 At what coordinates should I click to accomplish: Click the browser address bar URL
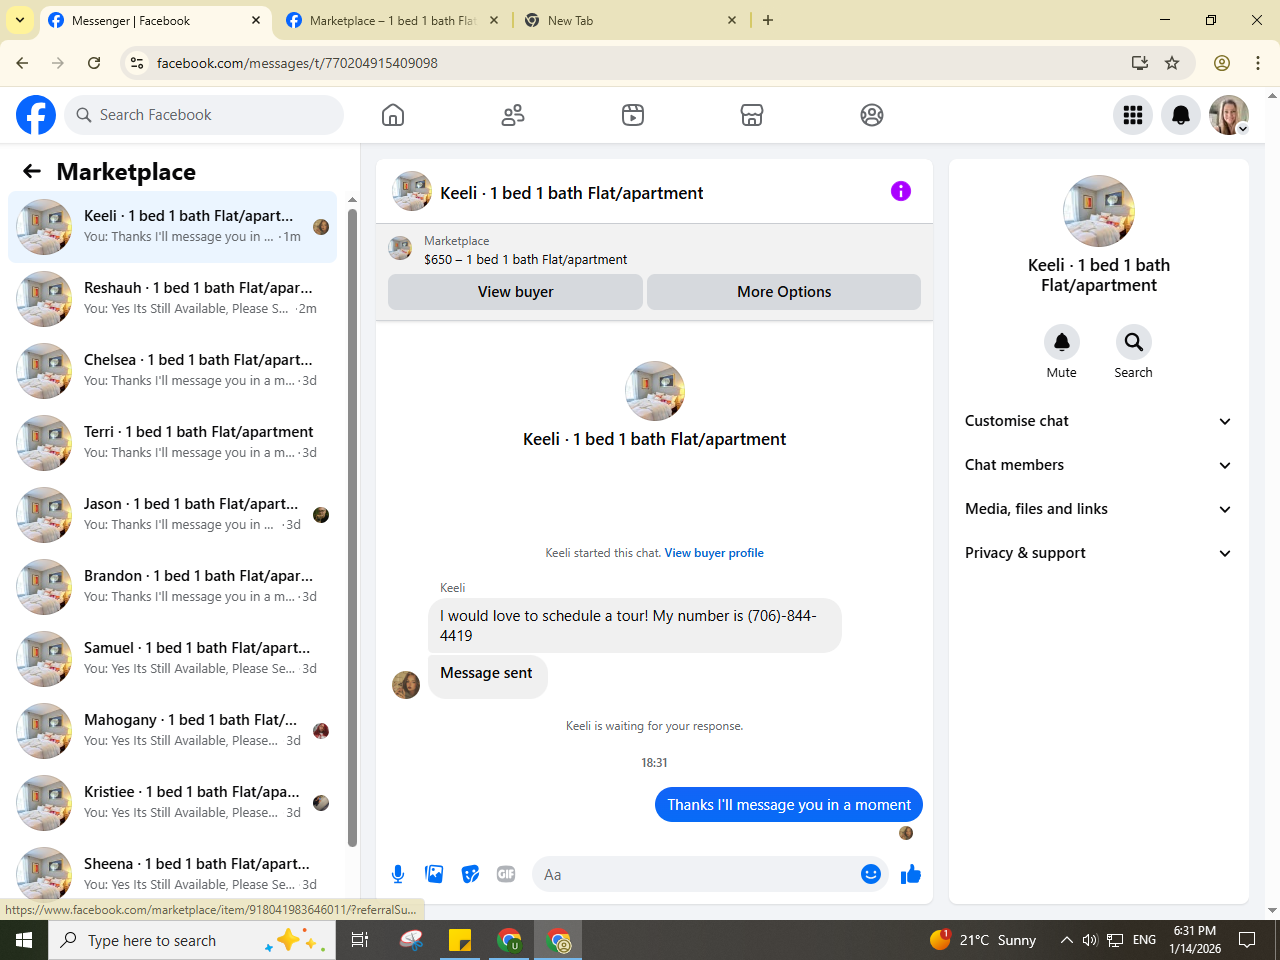click(297, 63)
